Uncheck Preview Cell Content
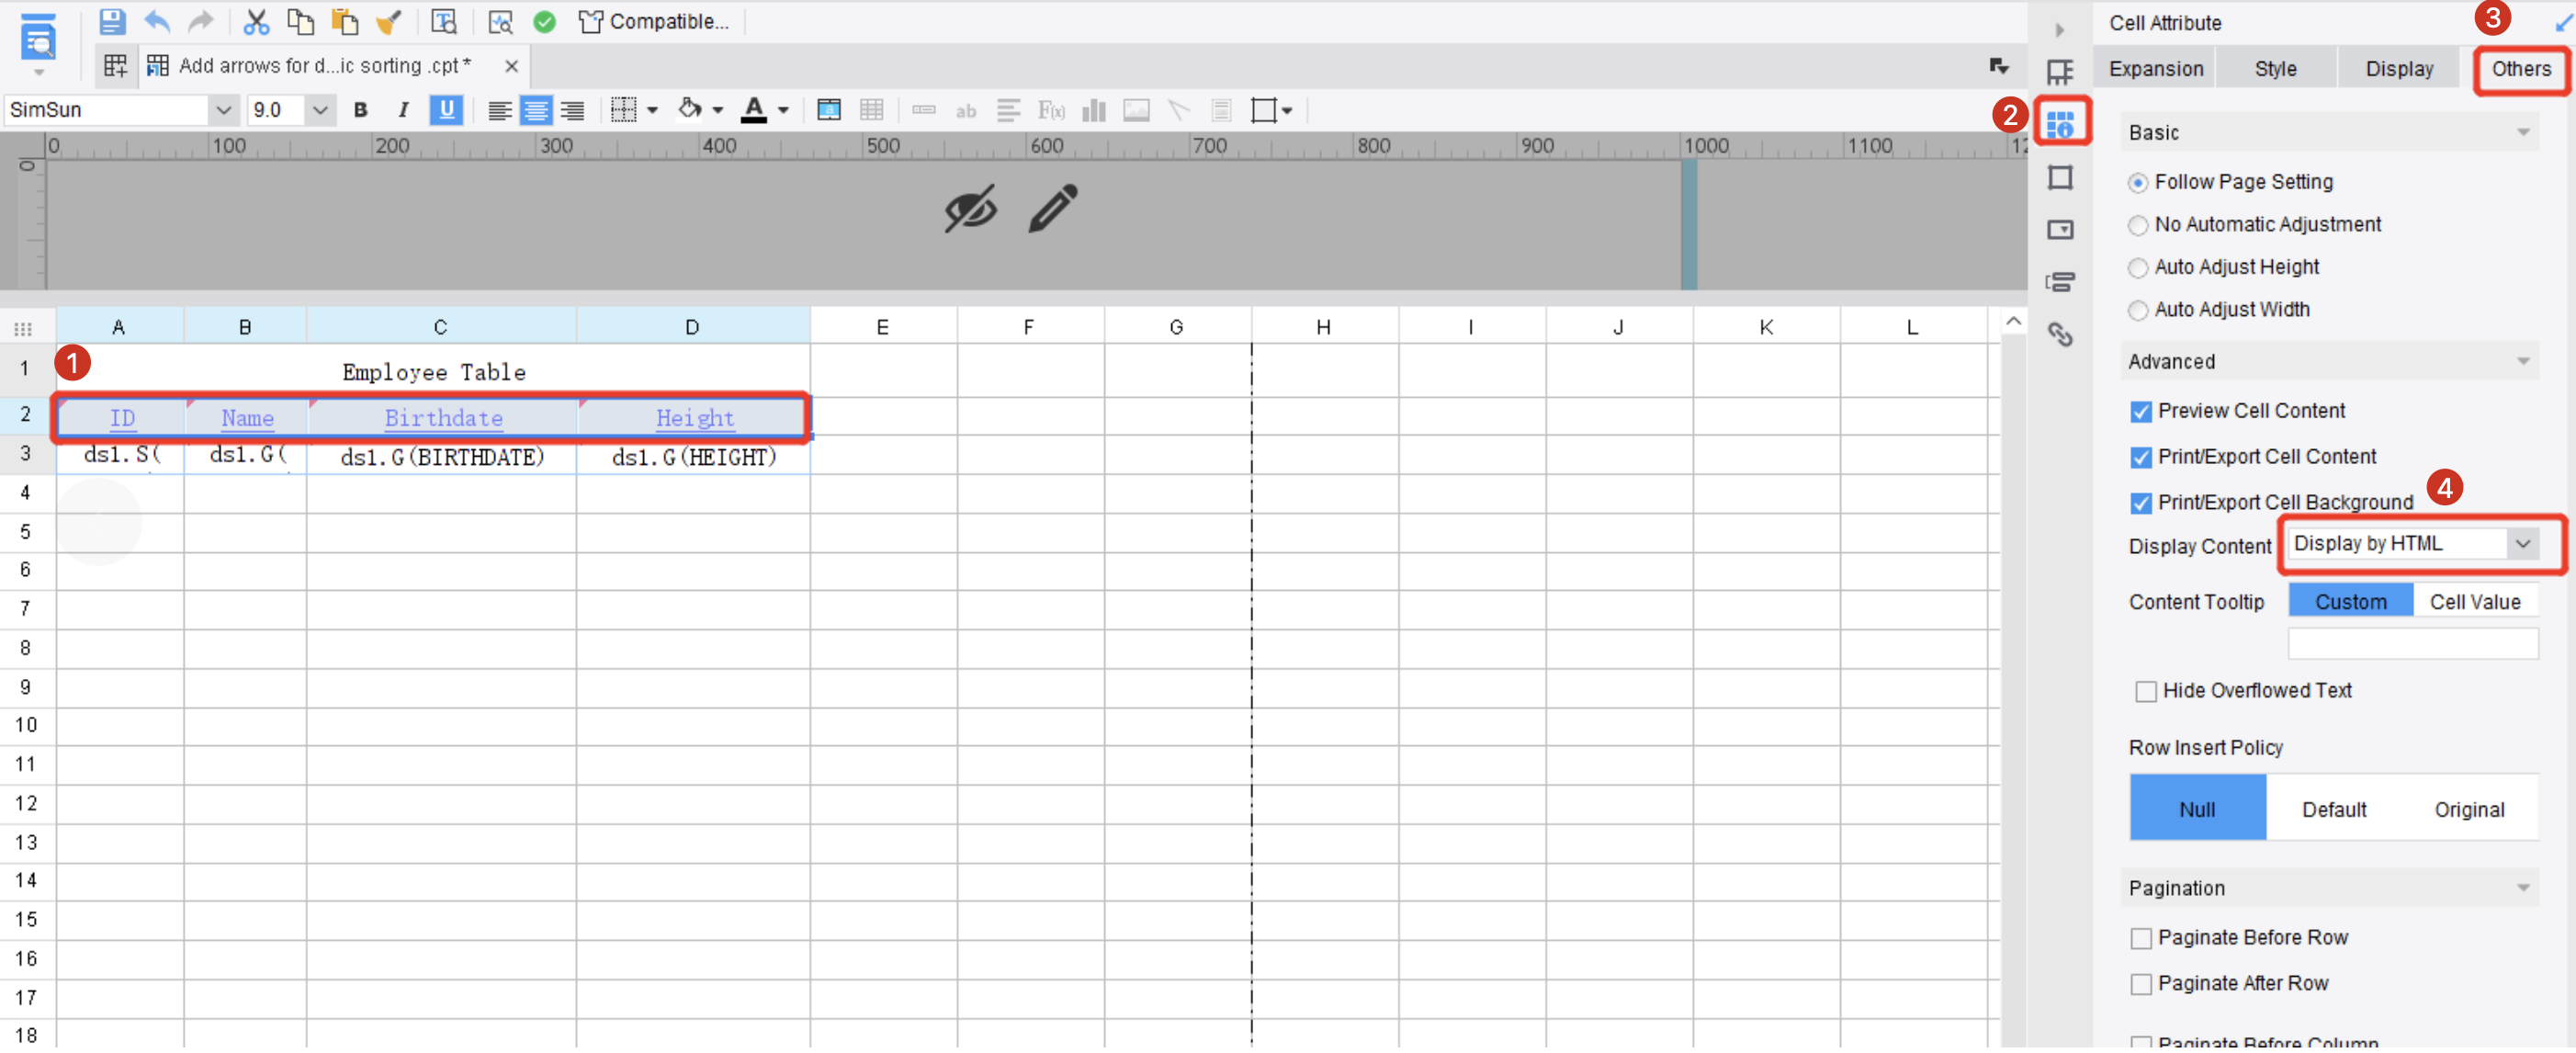 click(2141, 411)
